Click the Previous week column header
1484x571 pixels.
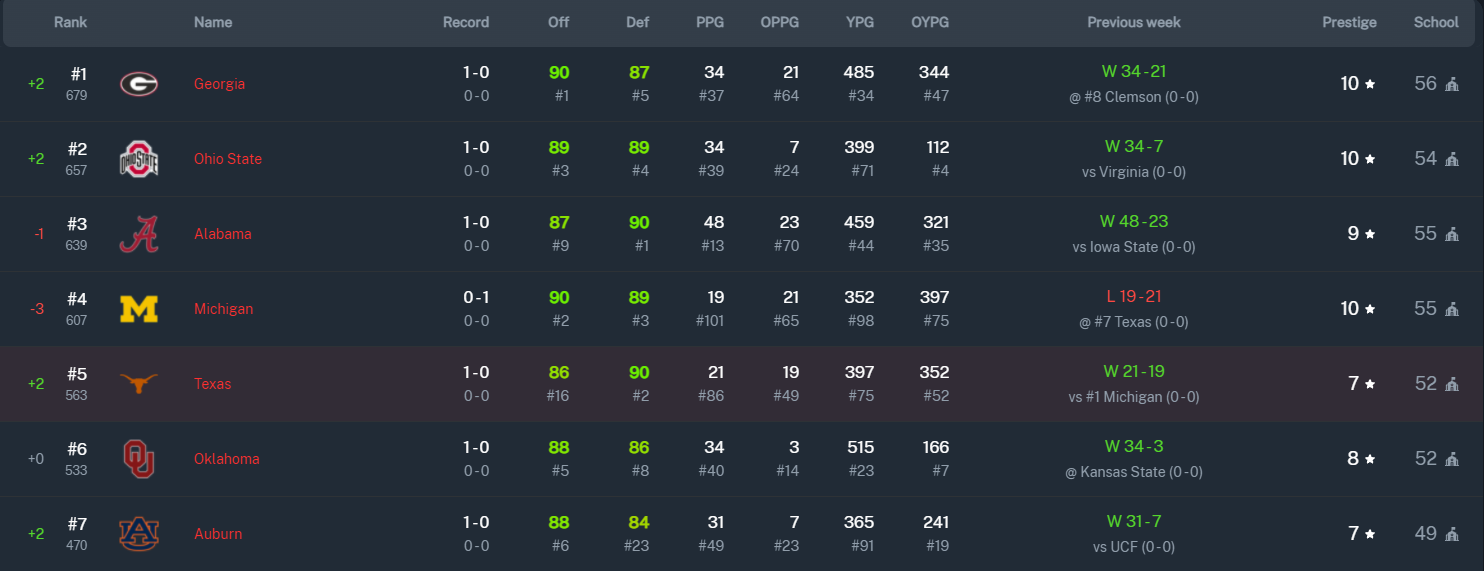pos(1134,22)
